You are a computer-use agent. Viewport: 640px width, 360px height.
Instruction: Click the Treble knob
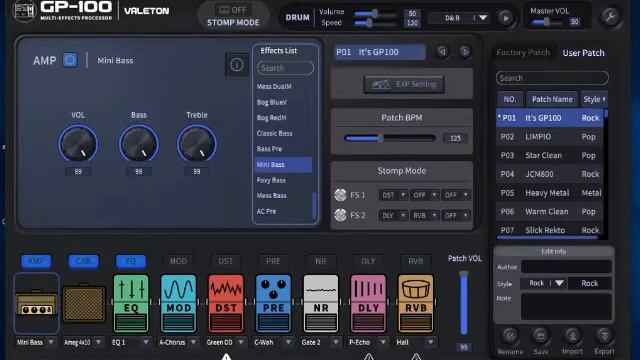tap(197, 144)
